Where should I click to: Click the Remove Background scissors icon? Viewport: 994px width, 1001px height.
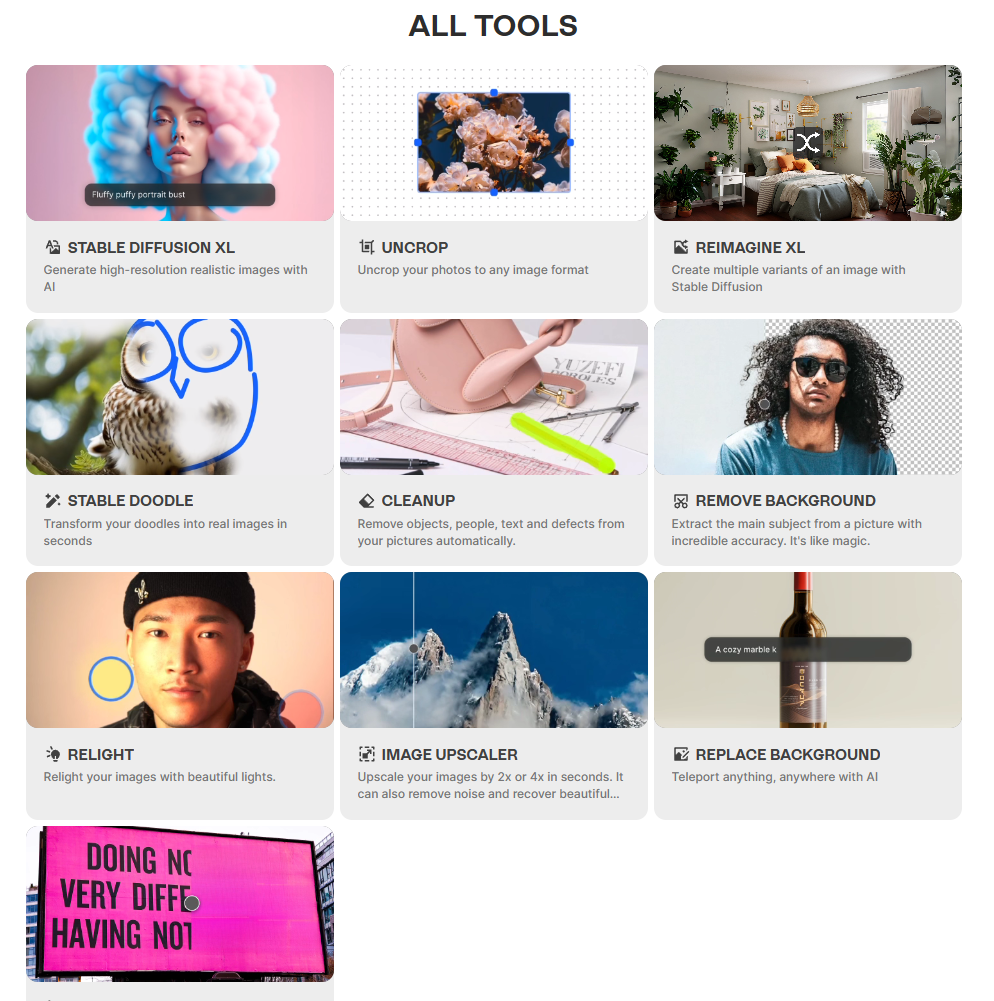681,500
